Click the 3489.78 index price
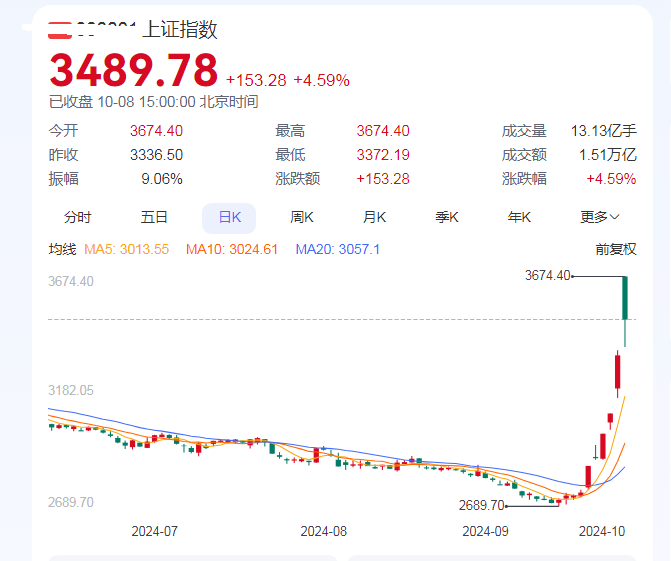 134,70
